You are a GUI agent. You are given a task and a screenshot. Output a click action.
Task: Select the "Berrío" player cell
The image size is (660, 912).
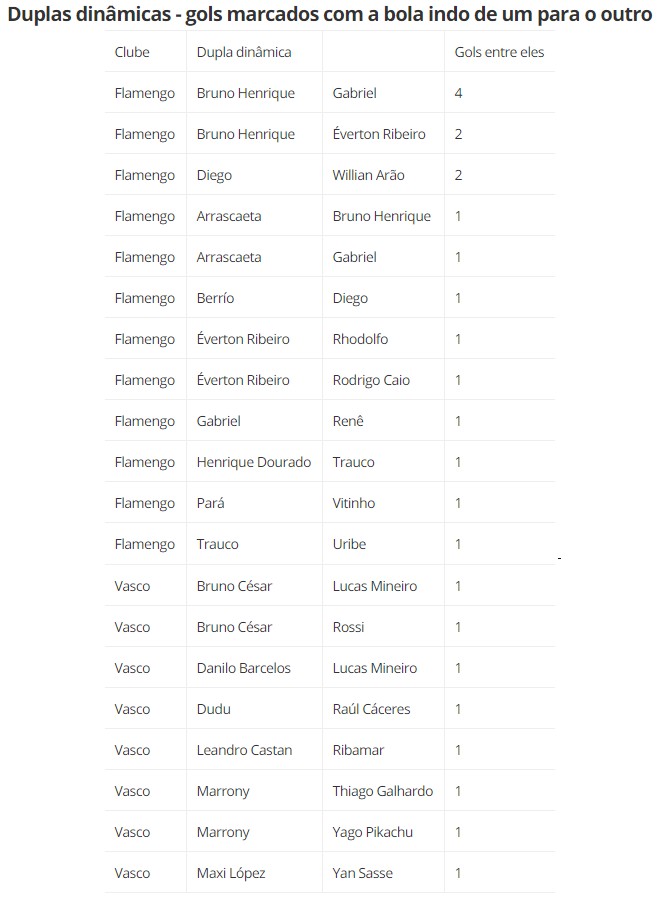[x=215, y=298]
